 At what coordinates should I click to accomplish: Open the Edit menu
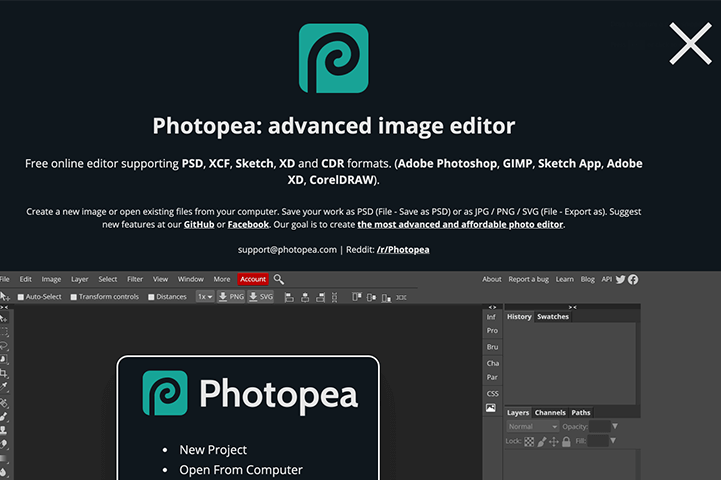click(x=25, y=279)
